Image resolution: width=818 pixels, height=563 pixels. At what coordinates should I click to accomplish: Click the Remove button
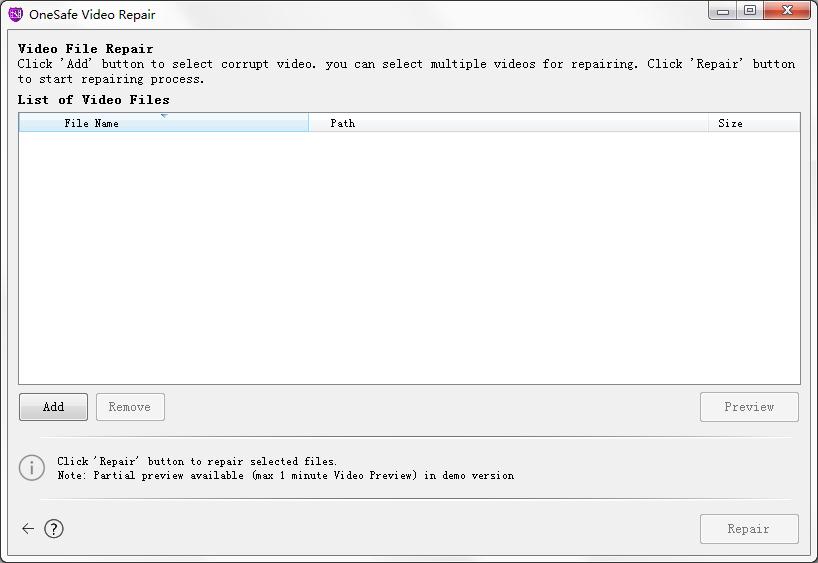click(130, 407)
